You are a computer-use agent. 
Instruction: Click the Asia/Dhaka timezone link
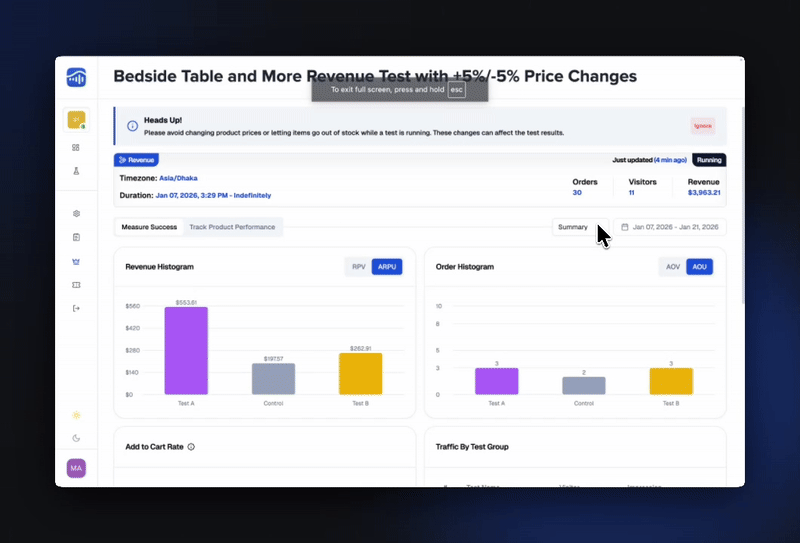tap(181, 178)
